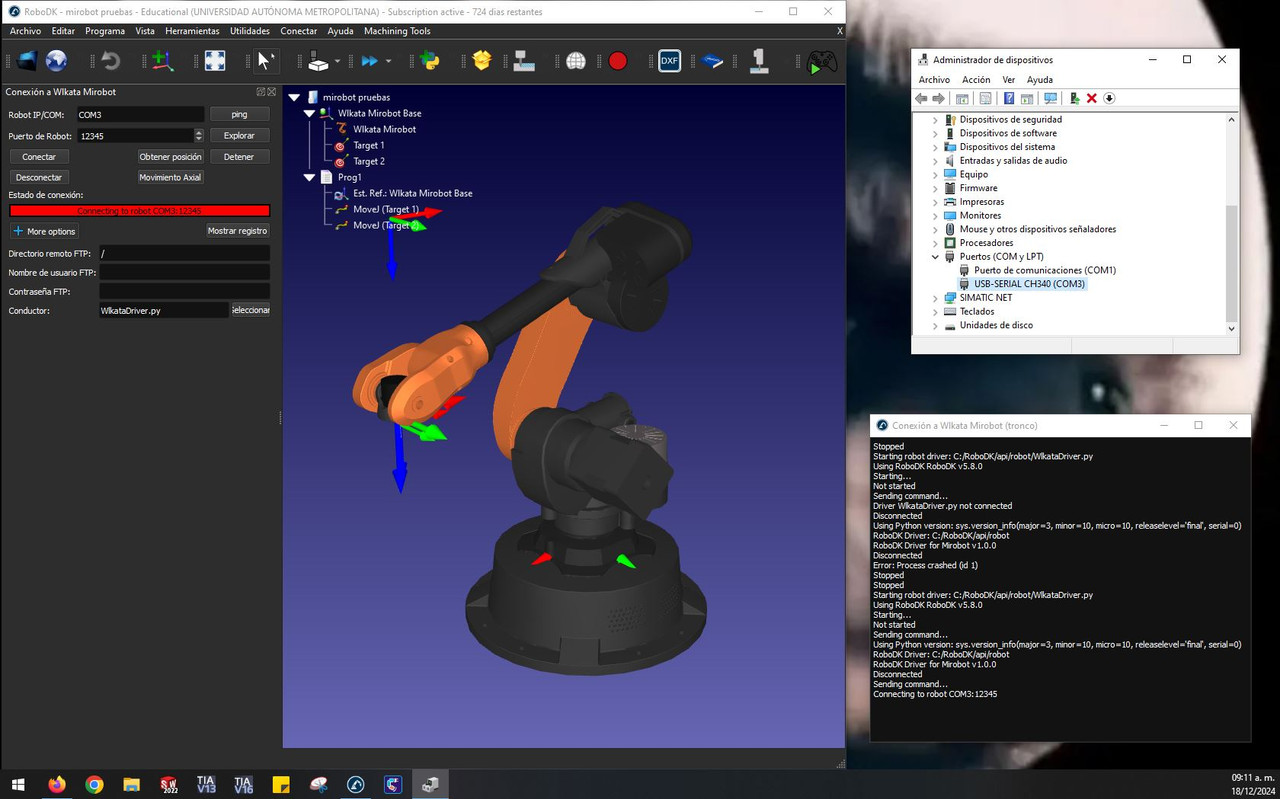Viewport: 1280px width, 799px height.
Task: Click the Detener button
Action: [239, 157]
